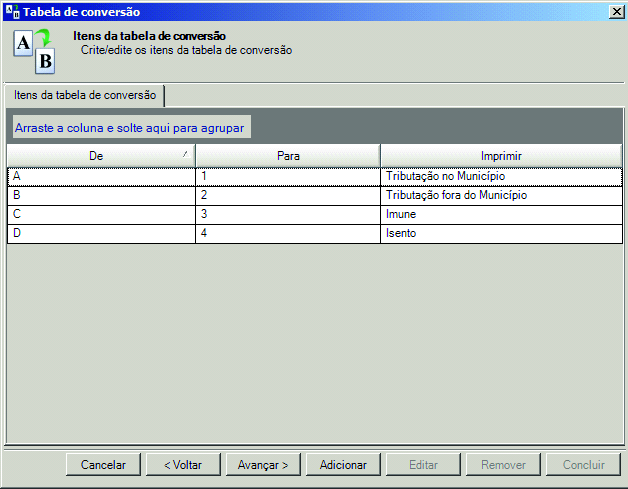Click the Imprimir column header
The width and height of the screenshot is (628, 489).
501,156
